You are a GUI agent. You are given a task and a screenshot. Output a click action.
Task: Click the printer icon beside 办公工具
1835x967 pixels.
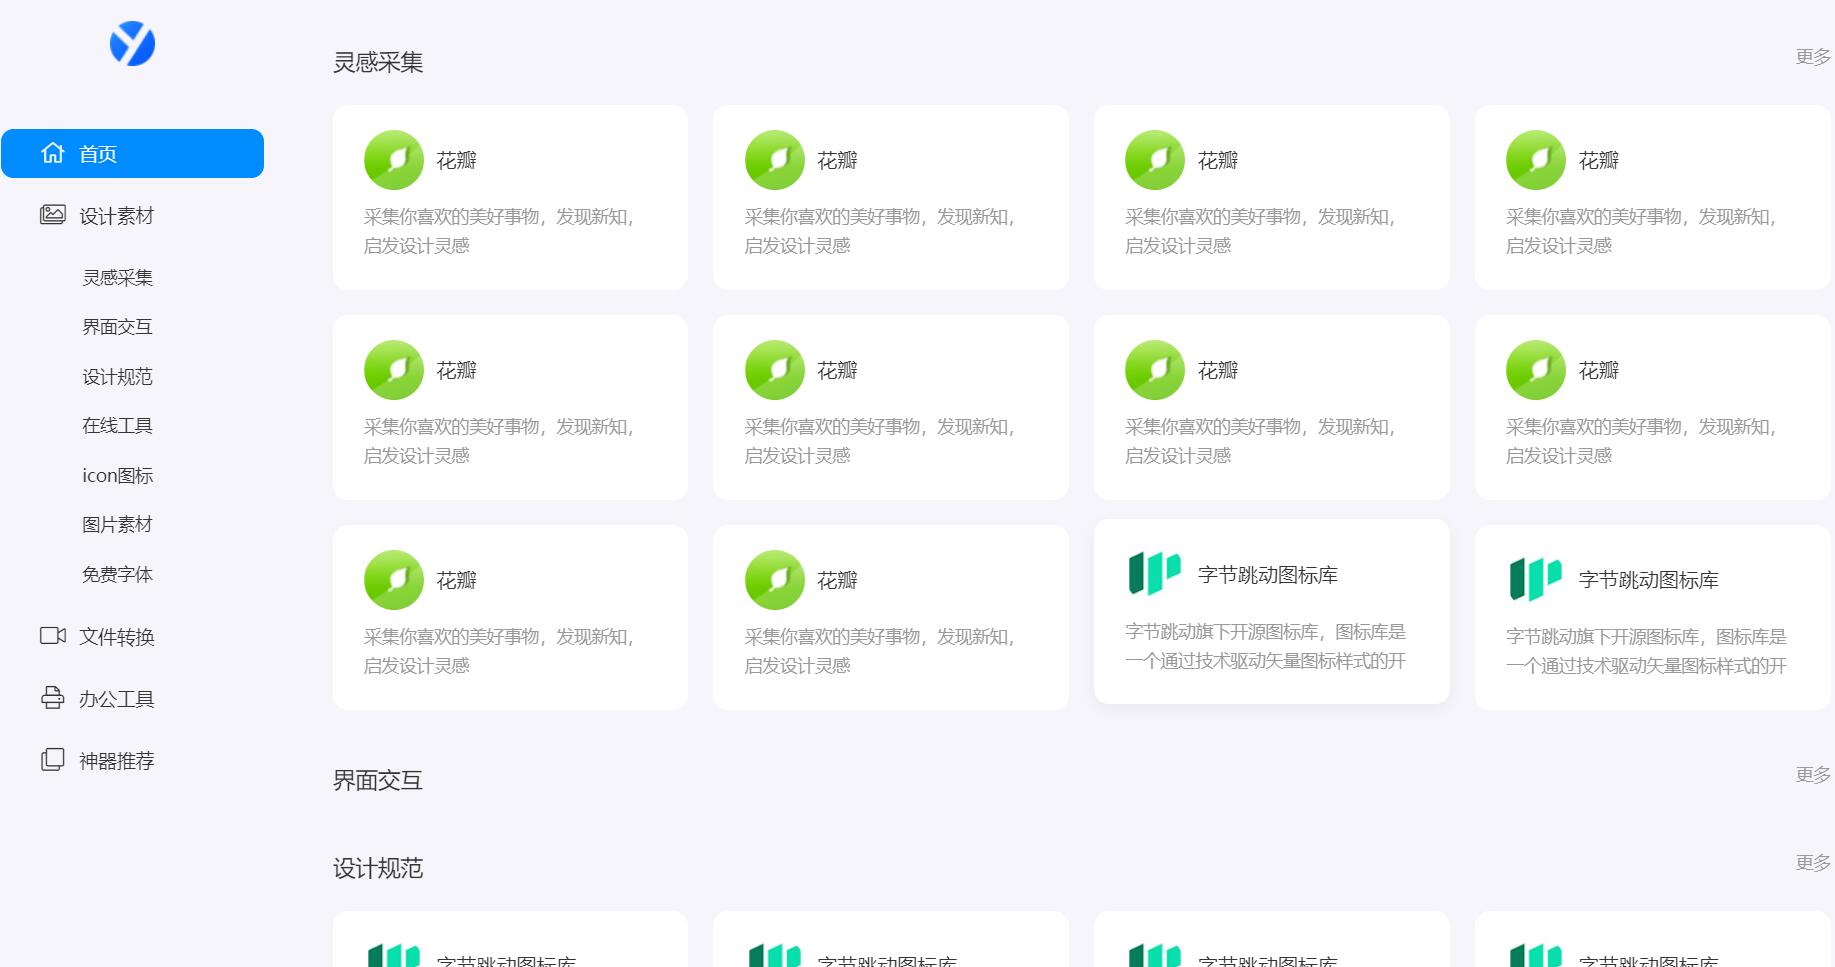click(x=52, y=698)
